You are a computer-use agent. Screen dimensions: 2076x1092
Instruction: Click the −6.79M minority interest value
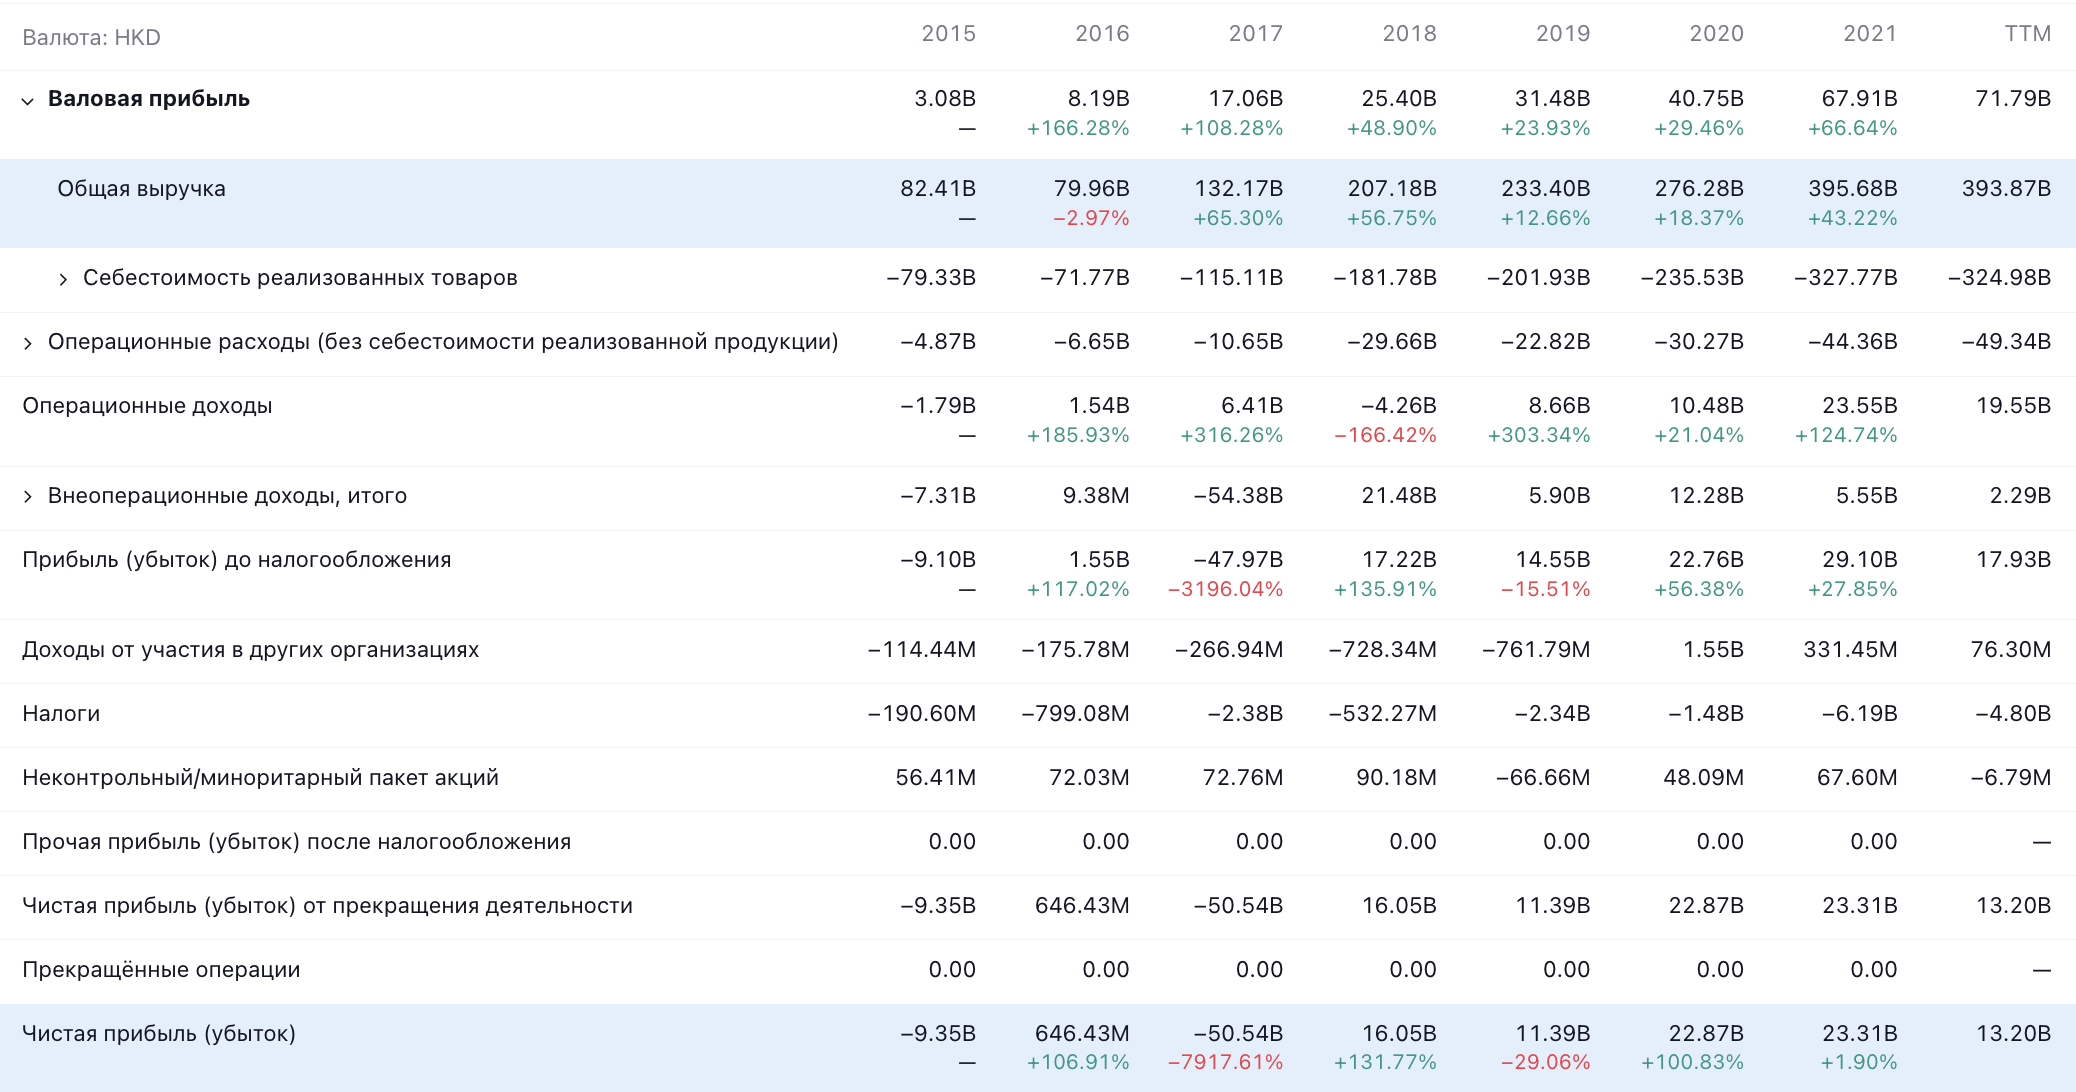click(x=2010, y=778)
